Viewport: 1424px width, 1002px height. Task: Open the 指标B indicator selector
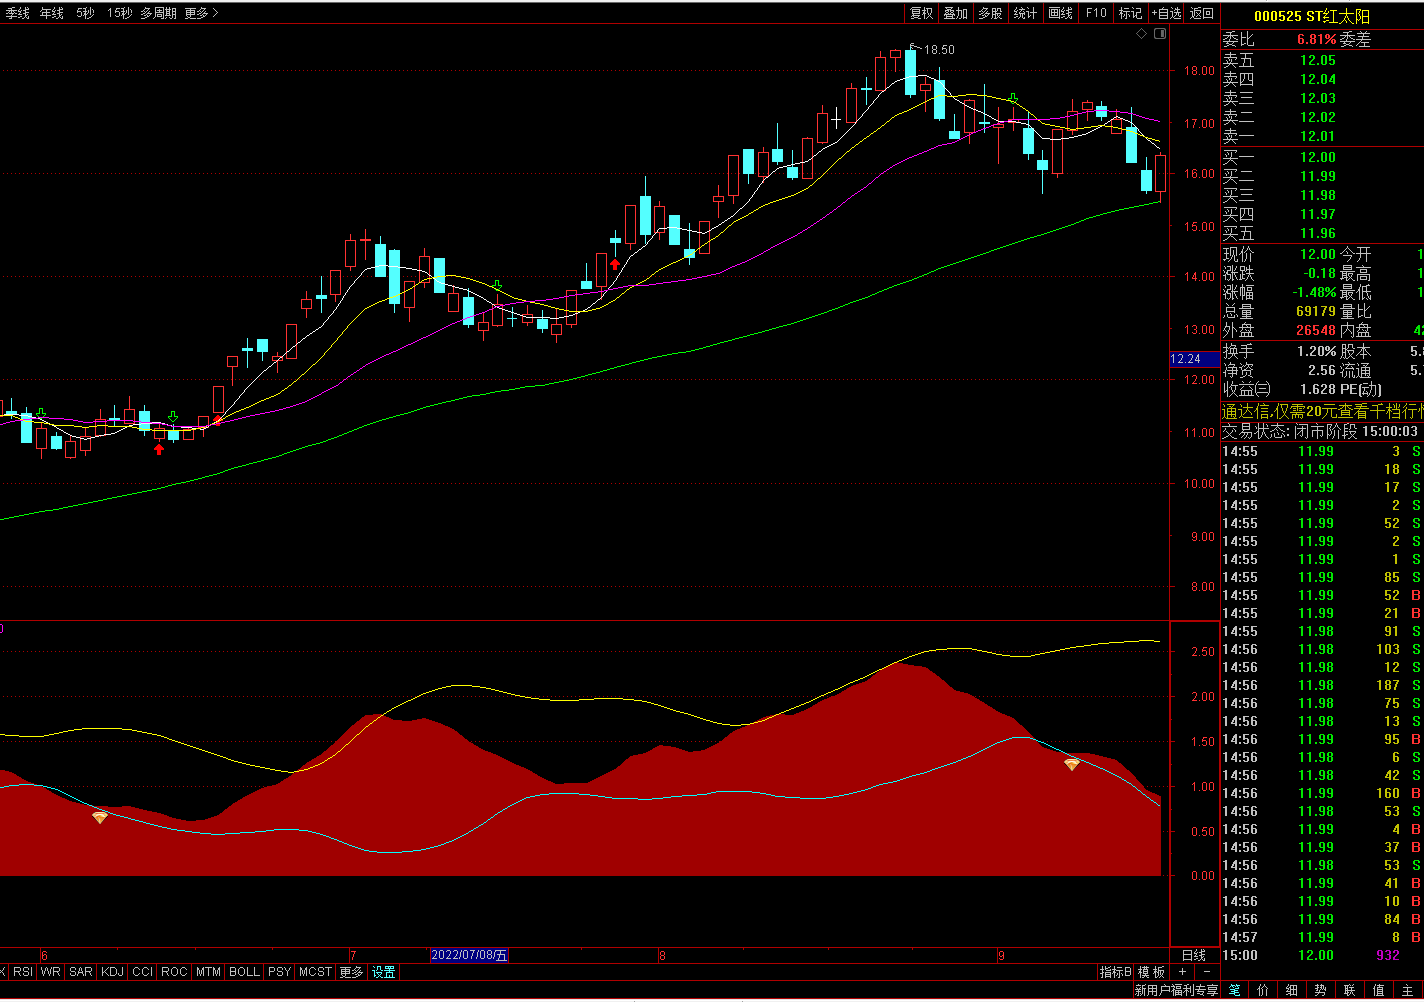[1116, 972]
